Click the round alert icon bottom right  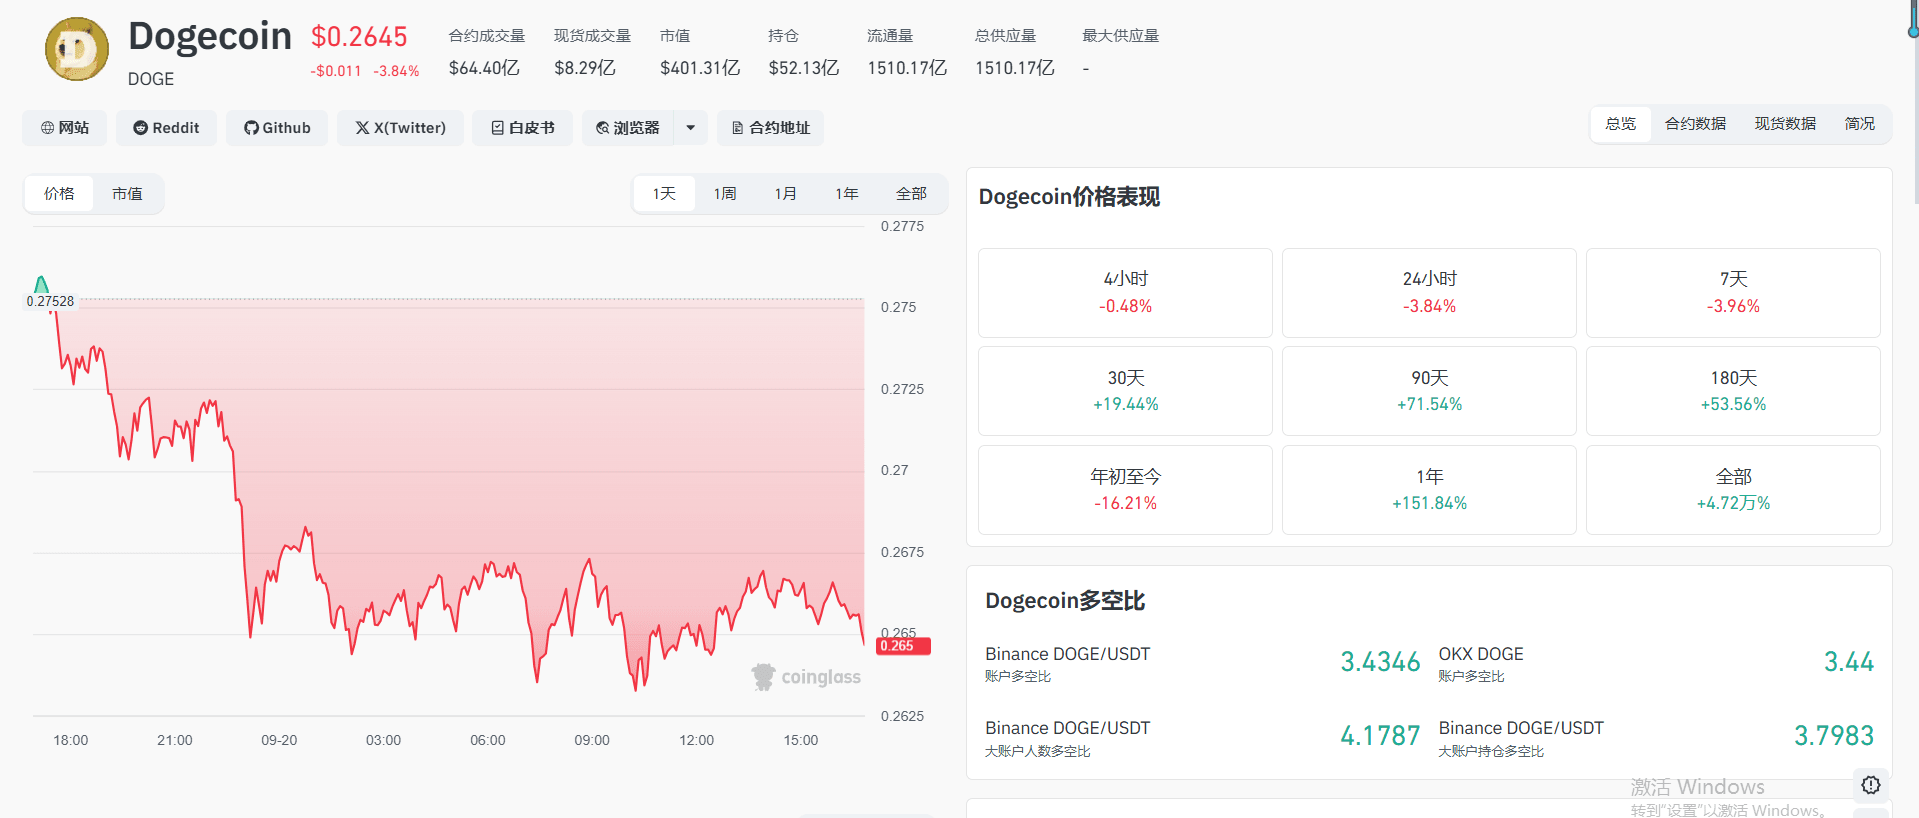point(1871,785)
